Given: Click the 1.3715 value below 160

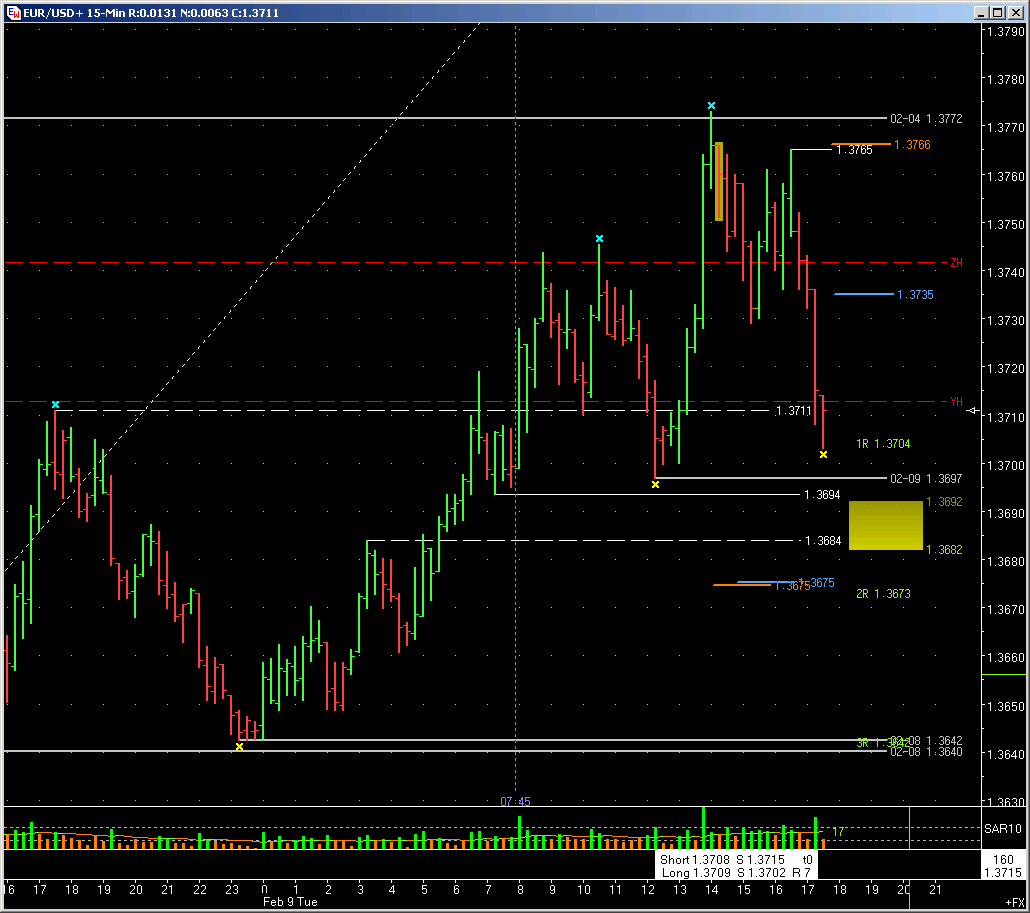Looking at the screenshot, I should click(1003, 873).
